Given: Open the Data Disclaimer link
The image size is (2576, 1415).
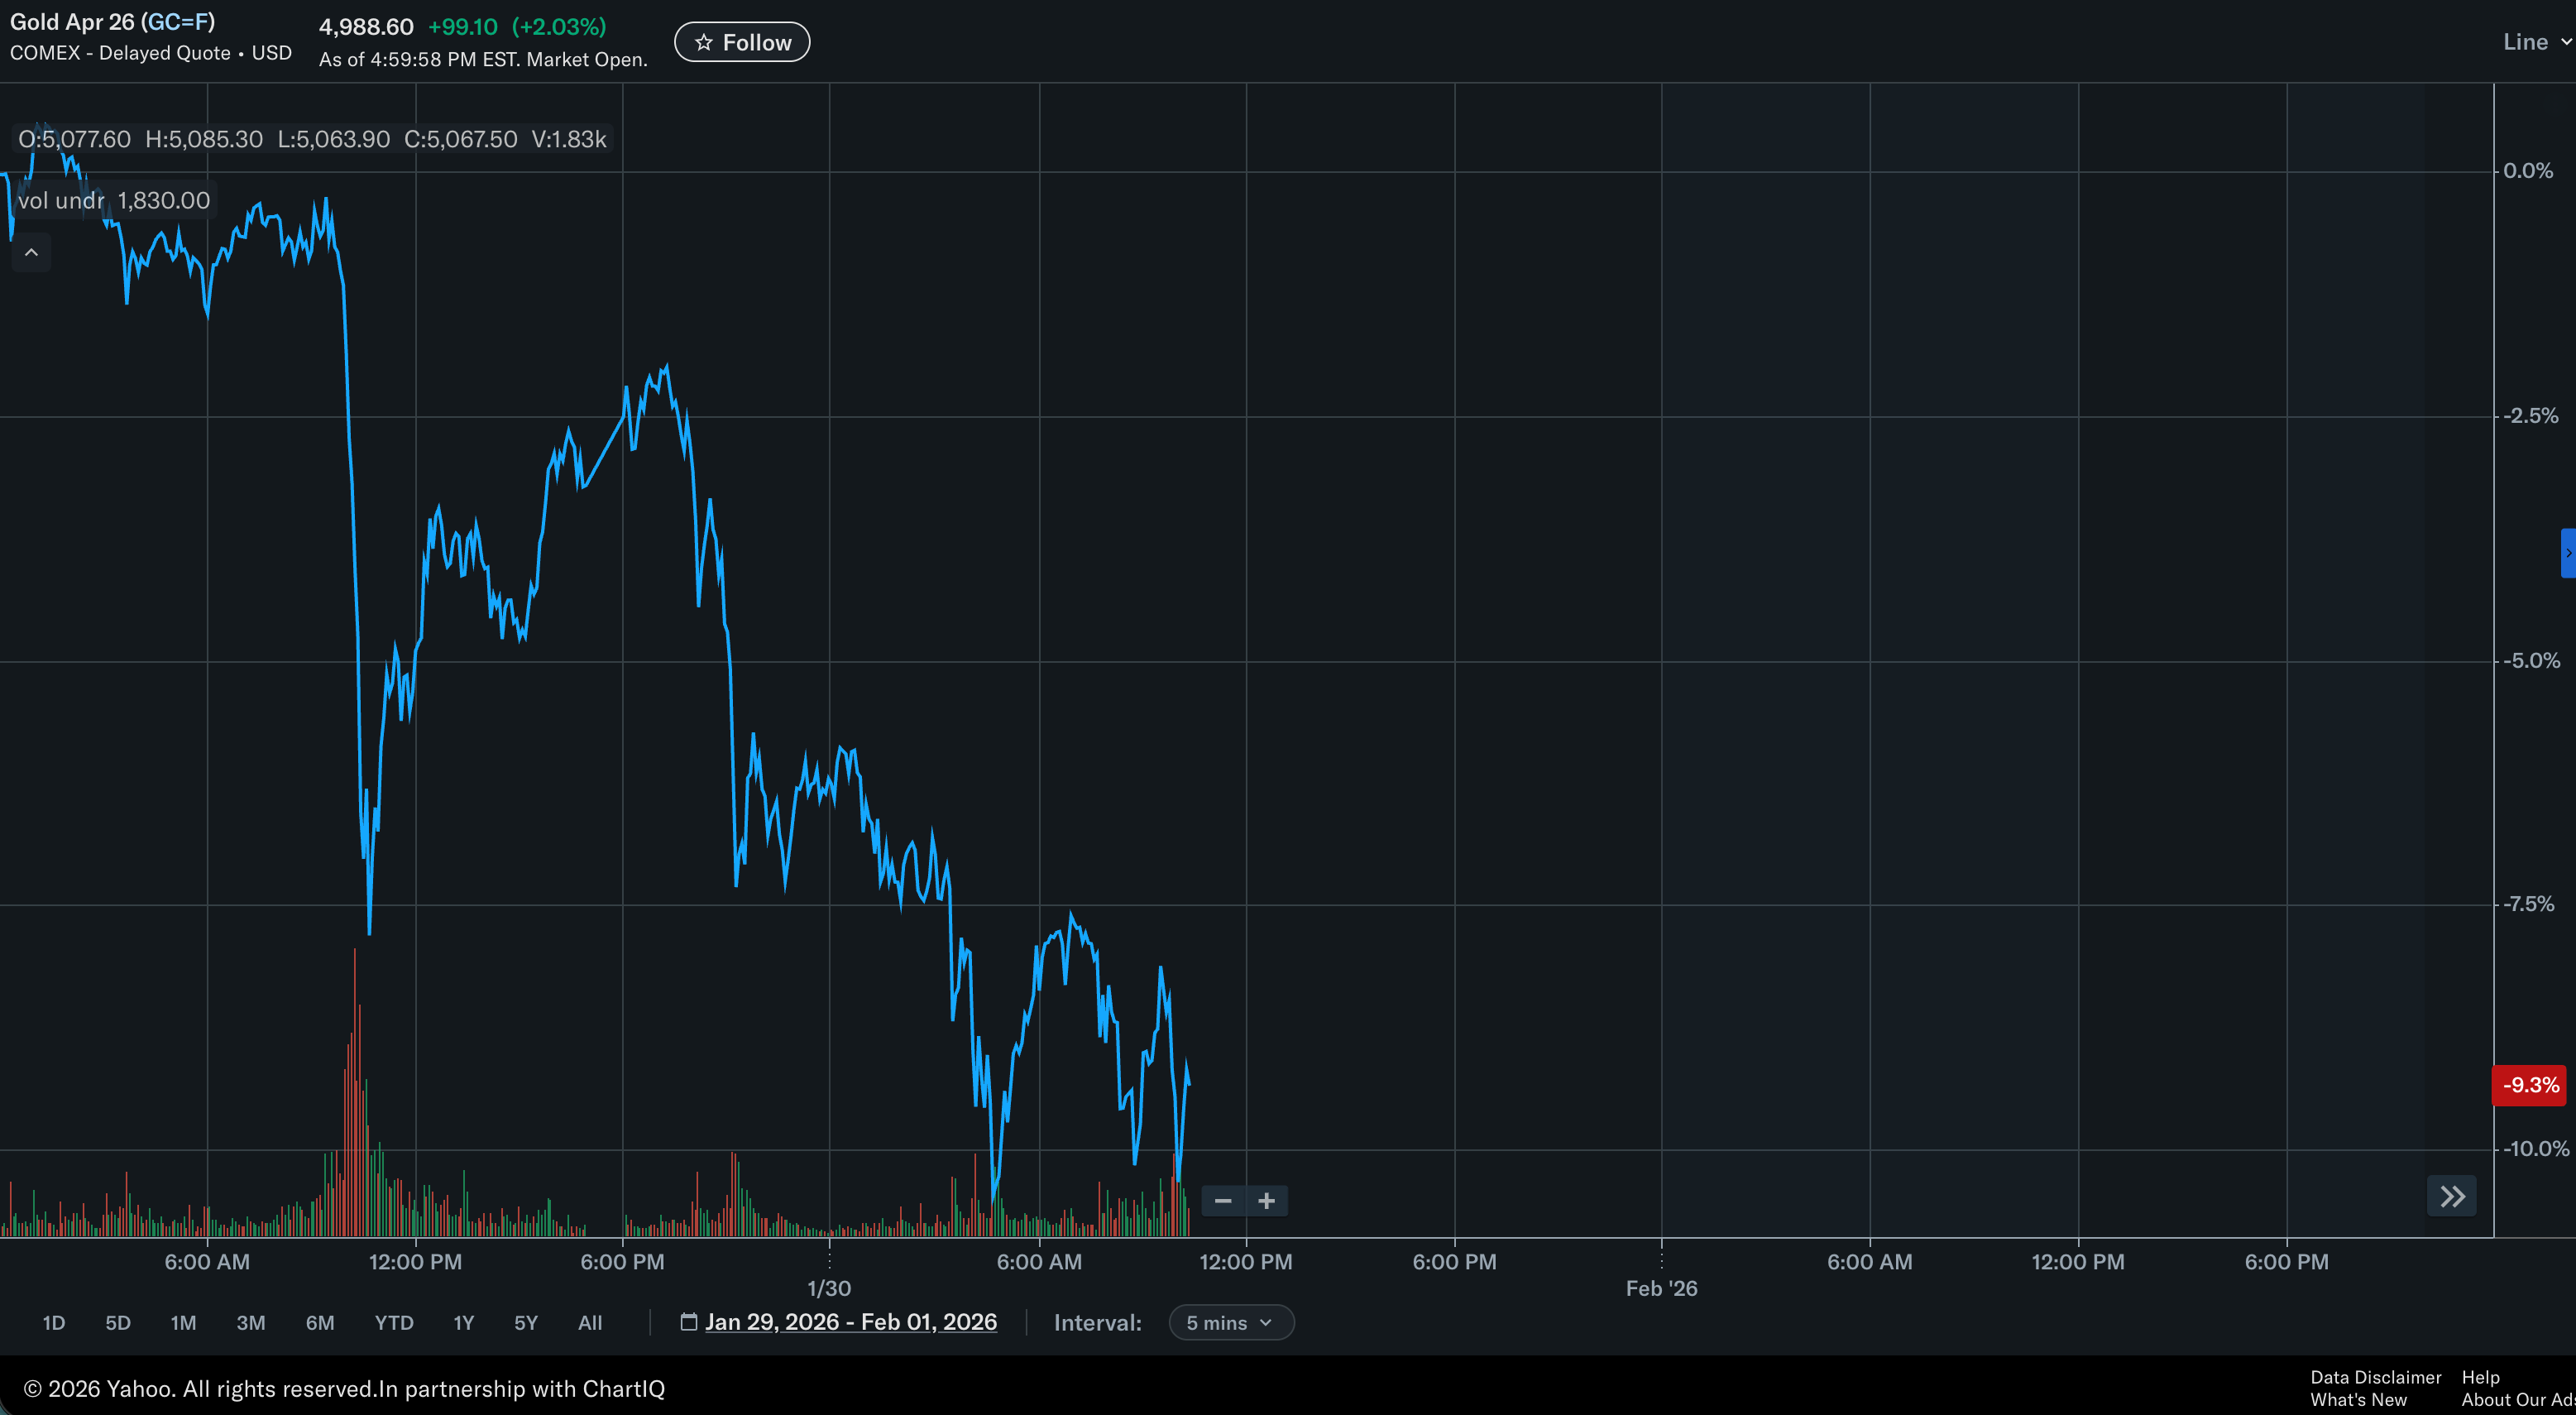Looking at the screenshot, I should click(x=2375, y=1377).
